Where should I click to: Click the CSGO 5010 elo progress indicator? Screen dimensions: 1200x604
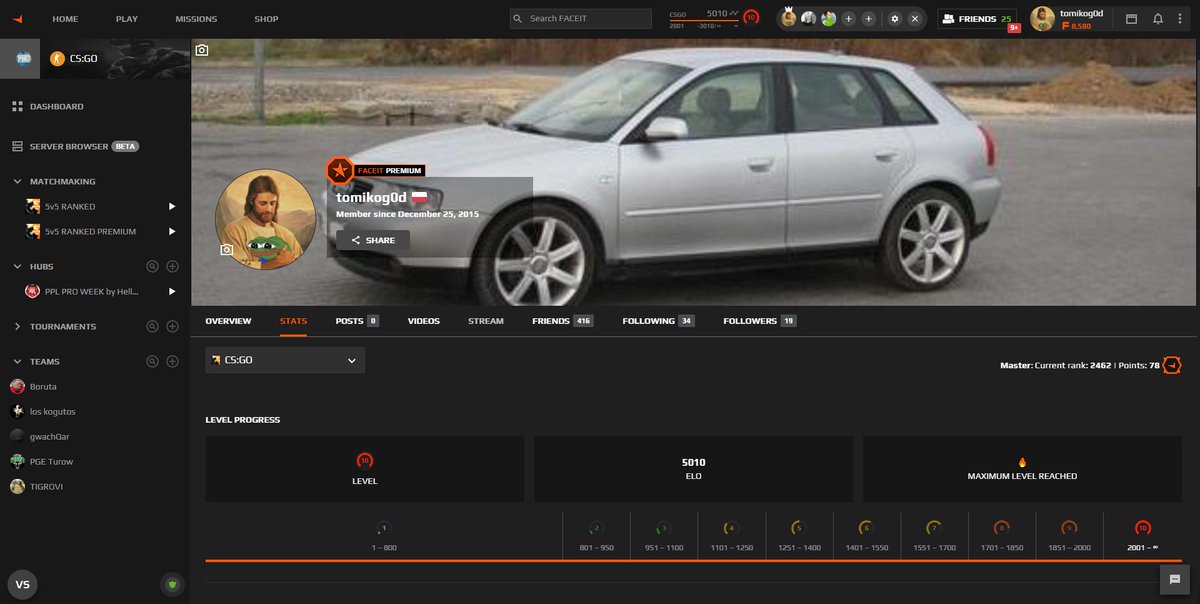click(704, 19)
